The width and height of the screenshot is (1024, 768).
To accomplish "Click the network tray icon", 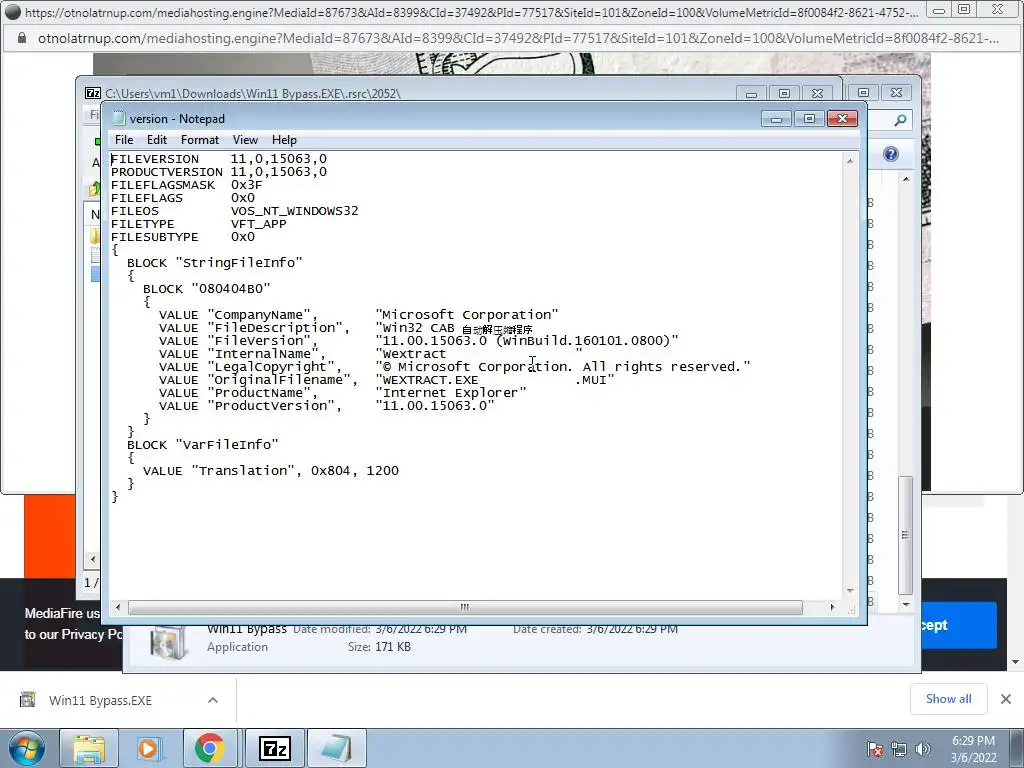I will 899,749.
